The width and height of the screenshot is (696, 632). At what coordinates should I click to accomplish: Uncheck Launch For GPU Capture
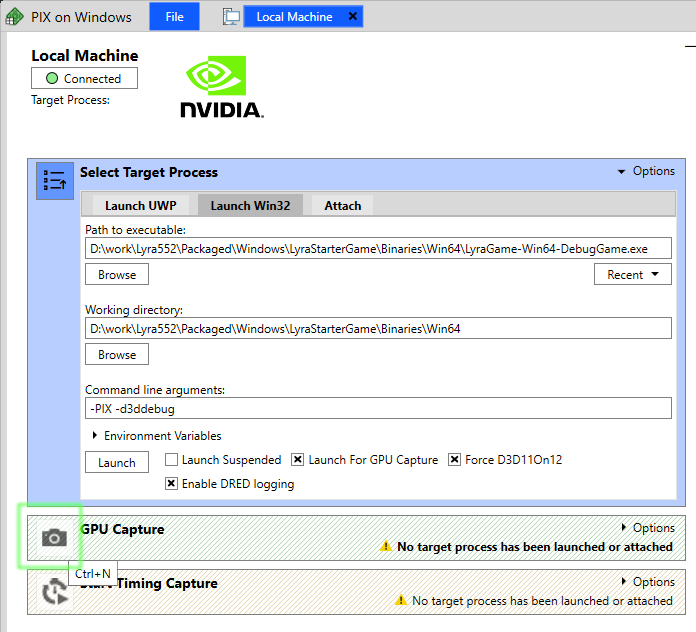pyautogui.click(x=297, y=459)
